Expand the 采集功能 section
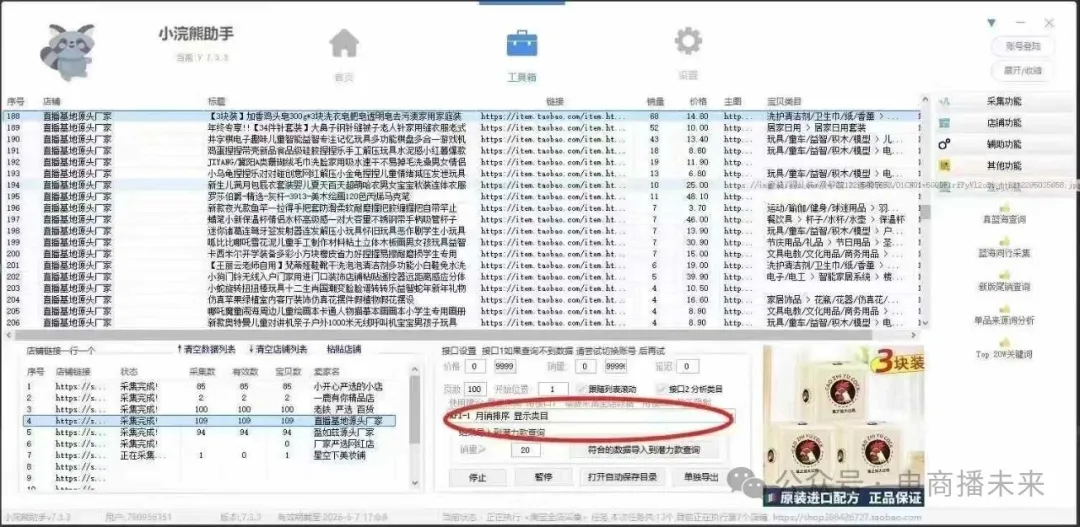Viewport: 1080px width, 527px height. coord(1003,101)
